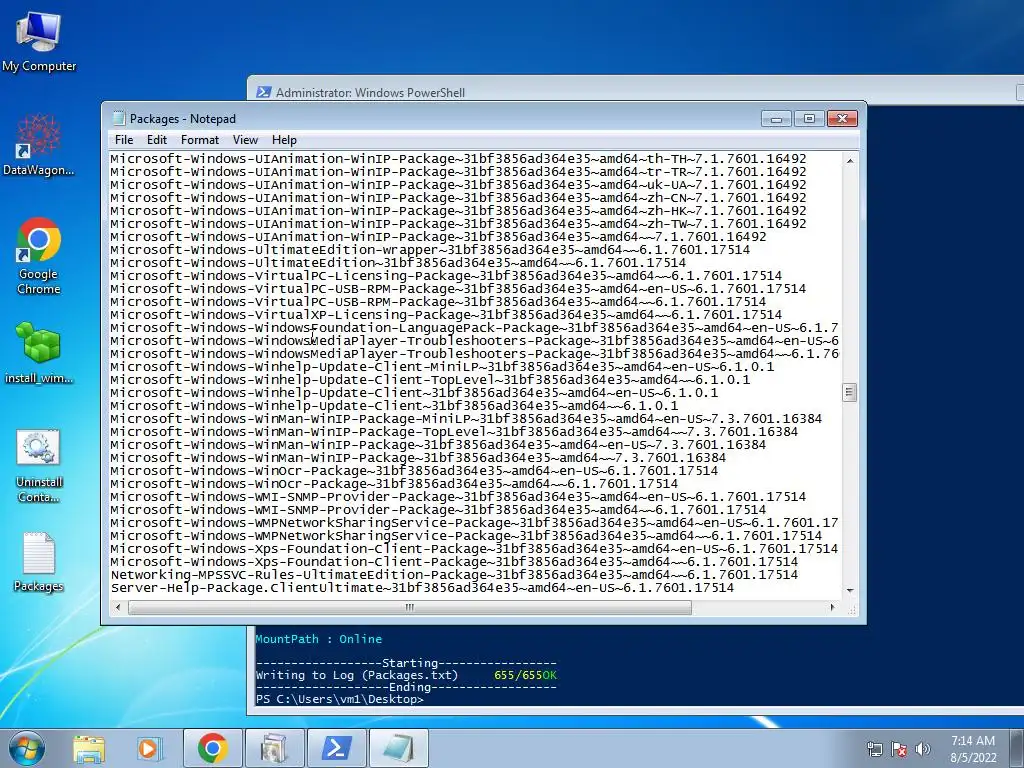Click the Administrator: Windows PowerShell title bar

coord(633,92)
